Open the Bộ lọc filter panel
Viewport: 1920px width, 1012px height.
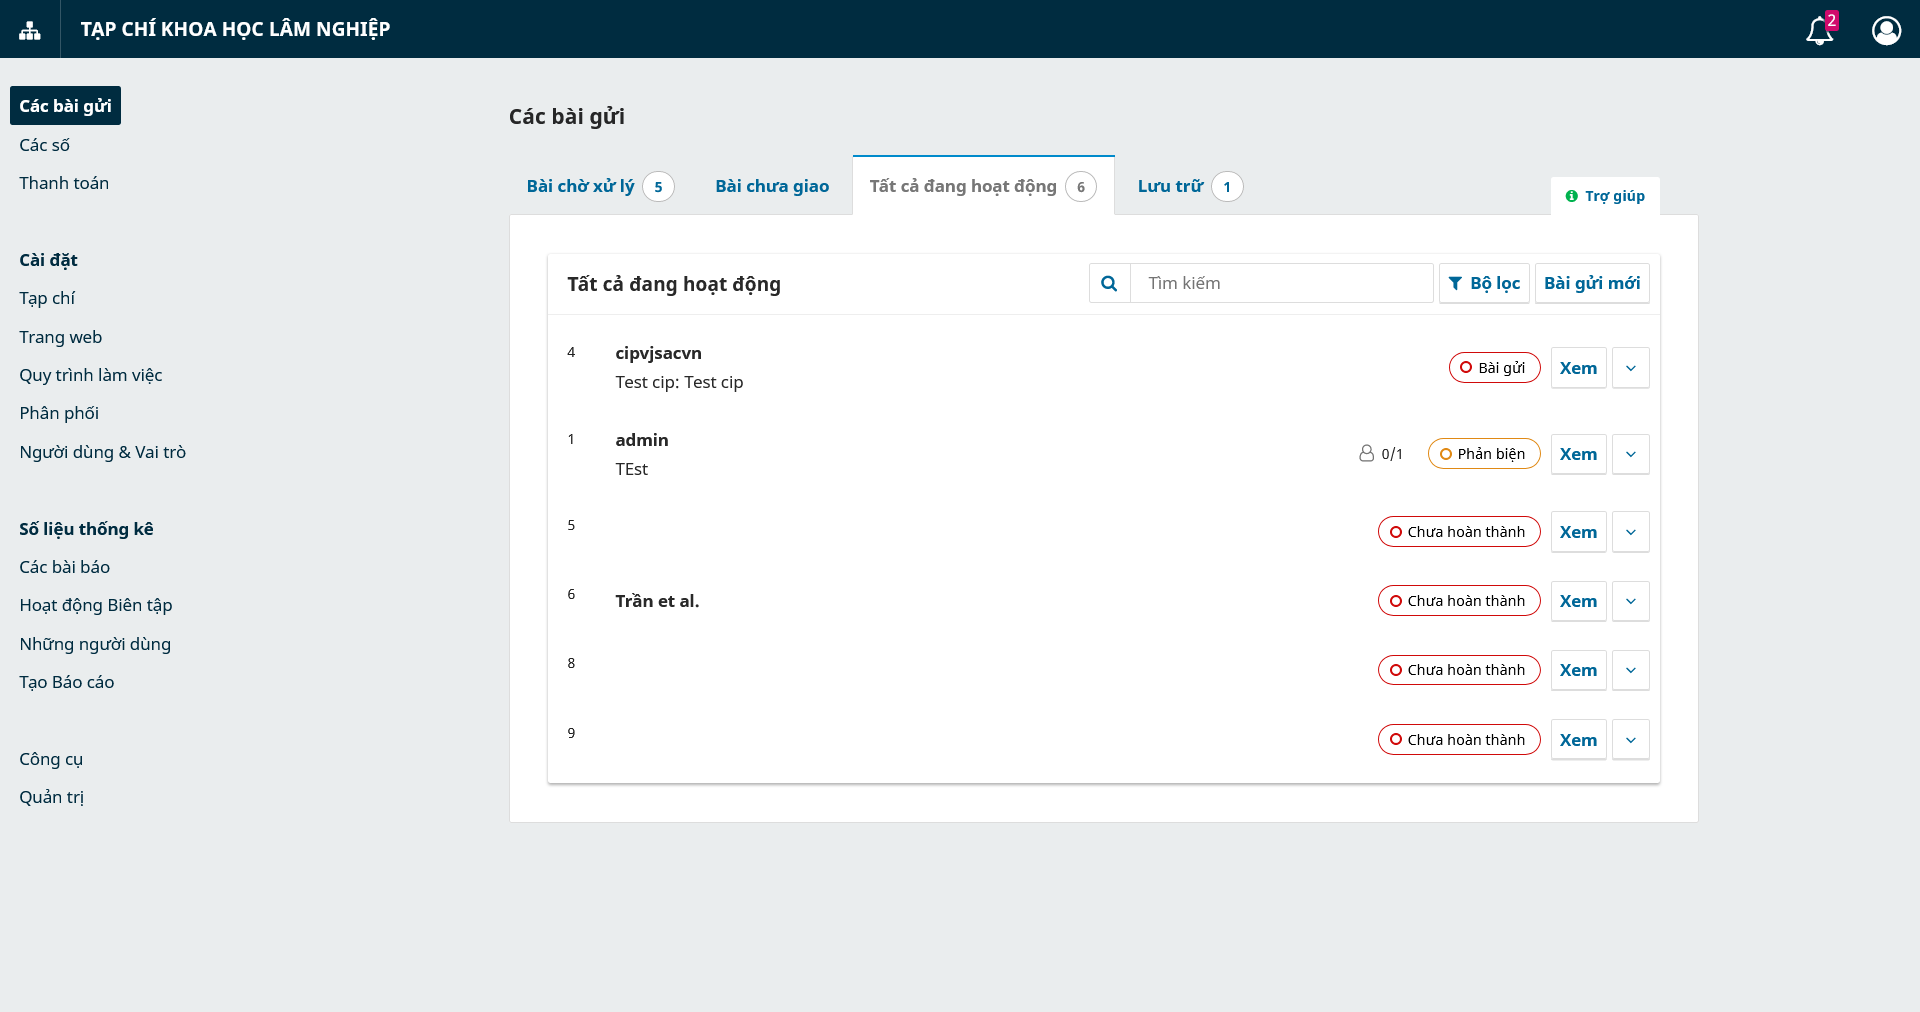pos(1484,283)
